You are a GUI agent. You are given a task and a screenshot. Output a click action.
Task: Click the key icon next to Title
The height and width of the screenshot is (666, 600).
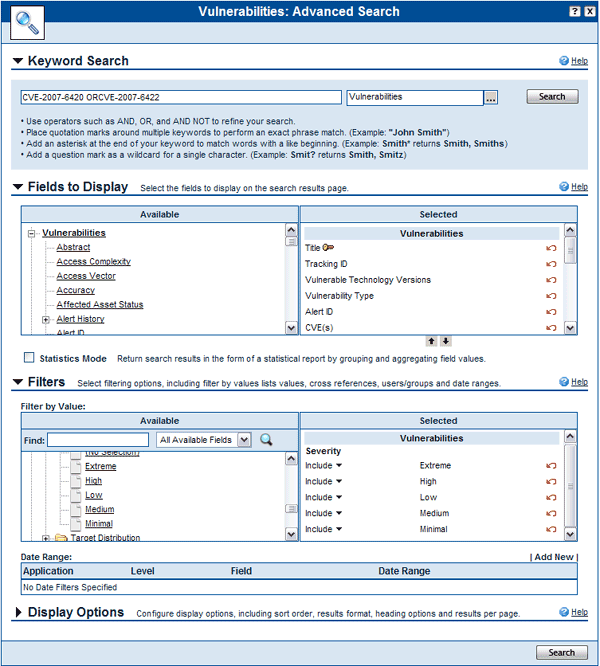328,248
